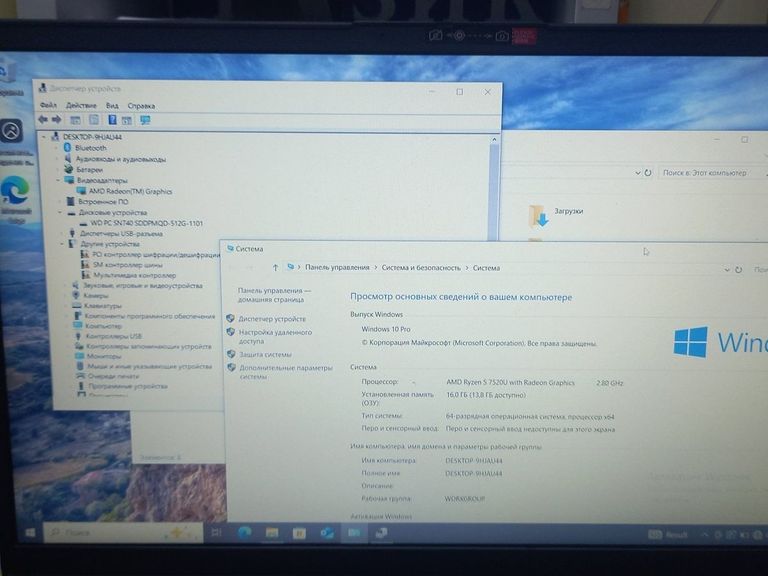Click Windows 10 Pro edition text
Screen dimensions: 768x576
pos(386,329)
